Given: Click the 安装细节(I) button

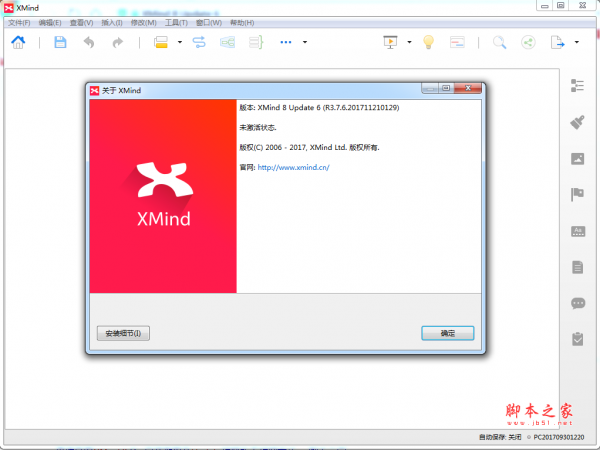Looking at the screenshot, I should (123, 333).
